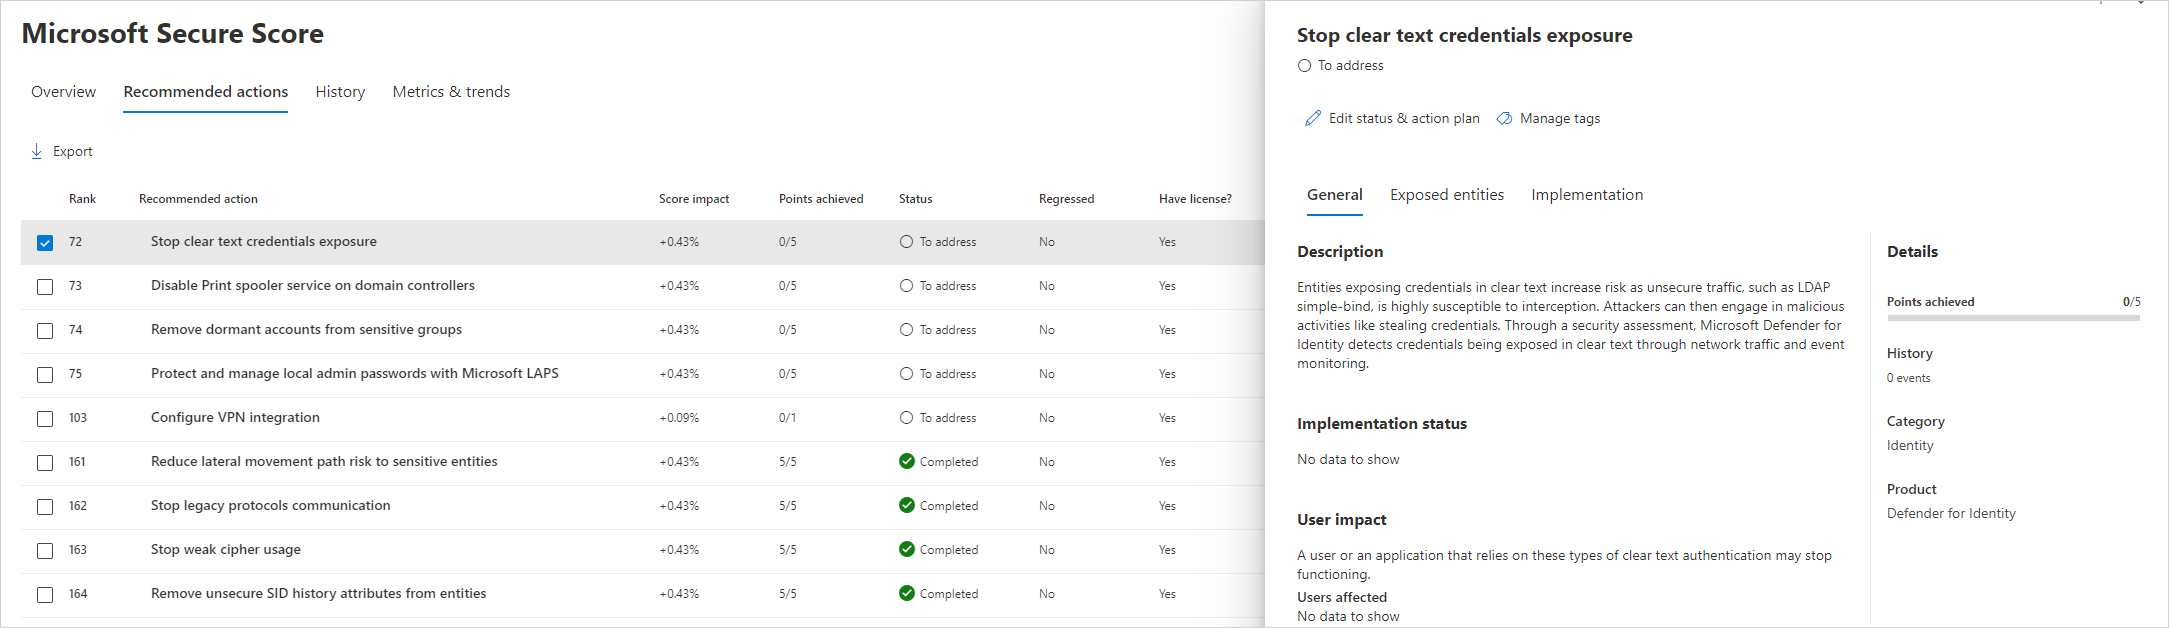Click green Completed checkmark for Stop weak cipher usage
2169x628 pixels.
tap(907, 549)
